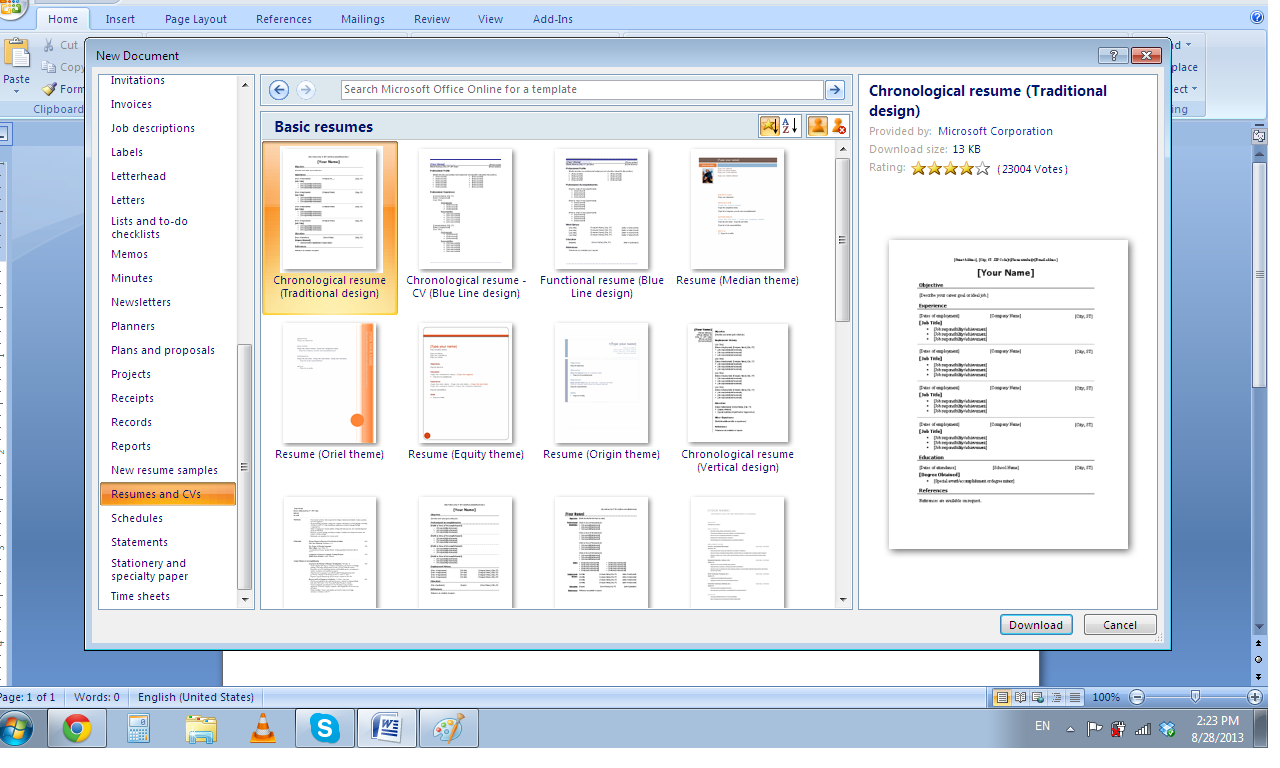Viewport: 1280px width, 768px height.
Task: Open the Windows Start menu
Action: pos(16,729)
